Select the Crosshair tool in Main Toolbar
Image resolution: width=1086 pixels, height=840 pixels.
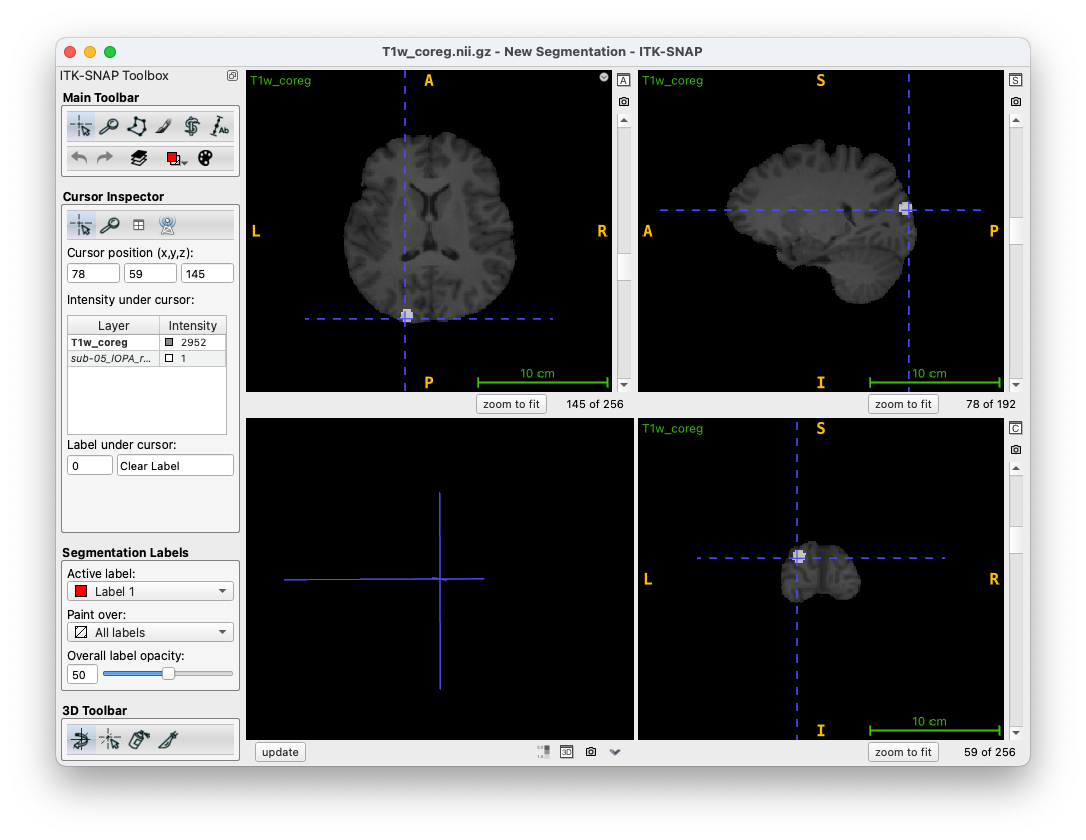[x=81, y=127]
